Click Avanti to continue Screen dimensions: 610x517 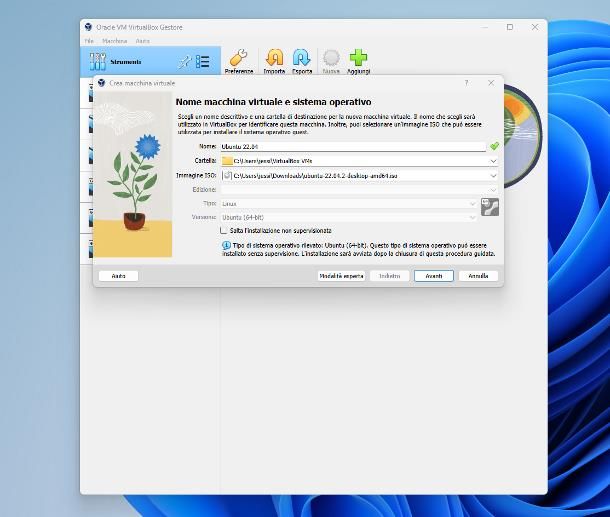click(x=434, y=276)
